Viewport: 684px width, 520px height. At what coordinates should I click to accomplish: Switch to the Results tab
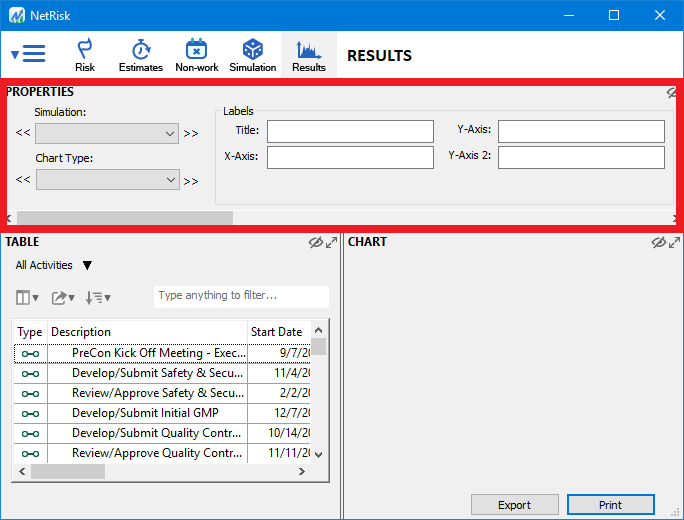pyautogui.click(x=309, y=54)
